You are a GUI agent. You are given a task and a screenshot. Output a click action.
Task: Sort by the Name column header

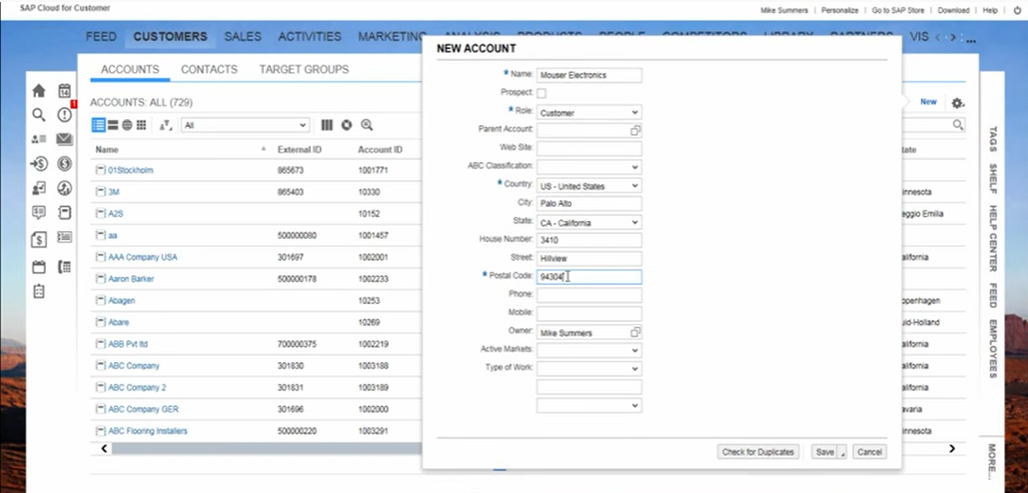(x=107, y=150)
